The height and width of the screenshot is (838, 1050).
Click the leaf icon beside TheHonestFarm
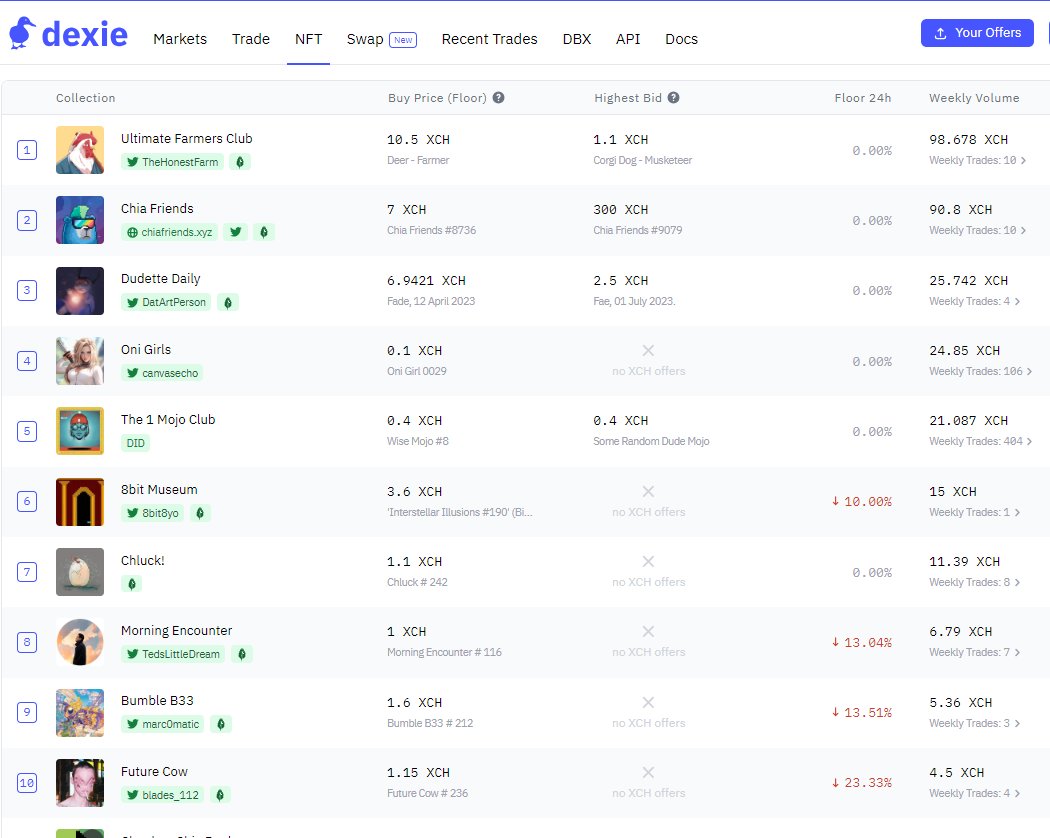click(240, 161)
